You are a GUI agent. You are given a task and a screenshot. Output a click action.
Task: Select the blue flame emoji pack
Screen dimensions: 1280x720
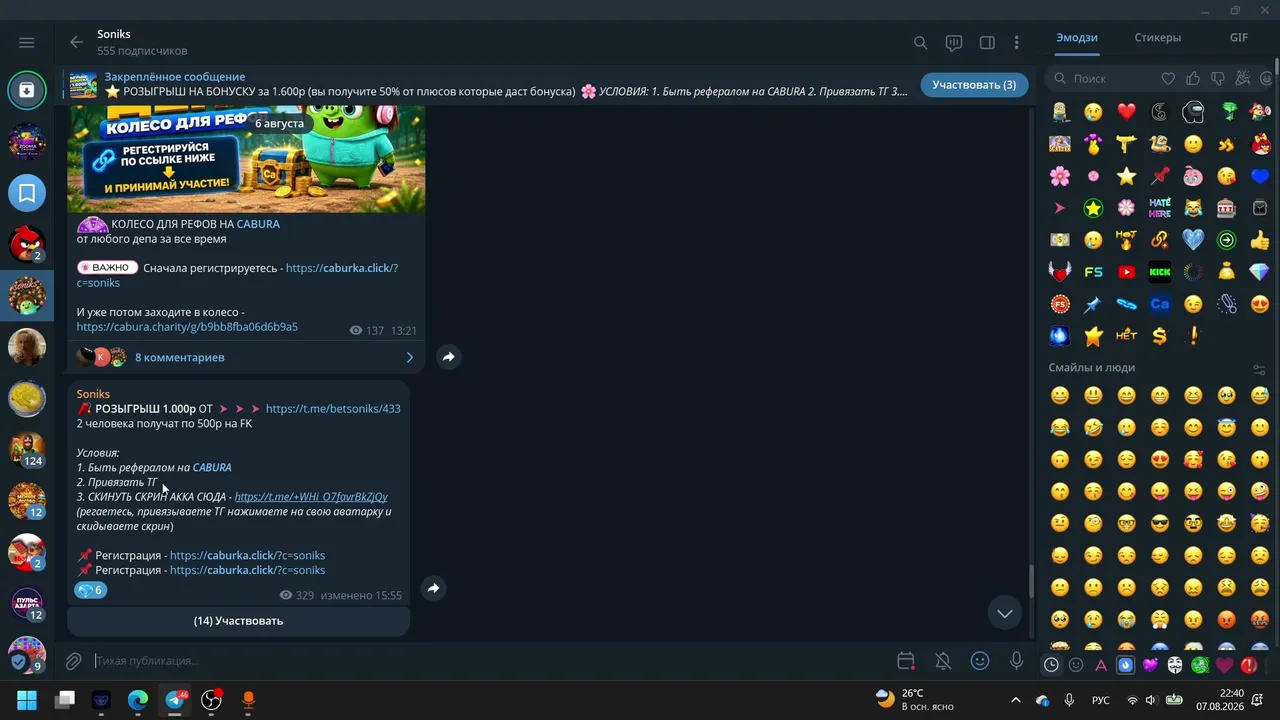pos(1126,665)
